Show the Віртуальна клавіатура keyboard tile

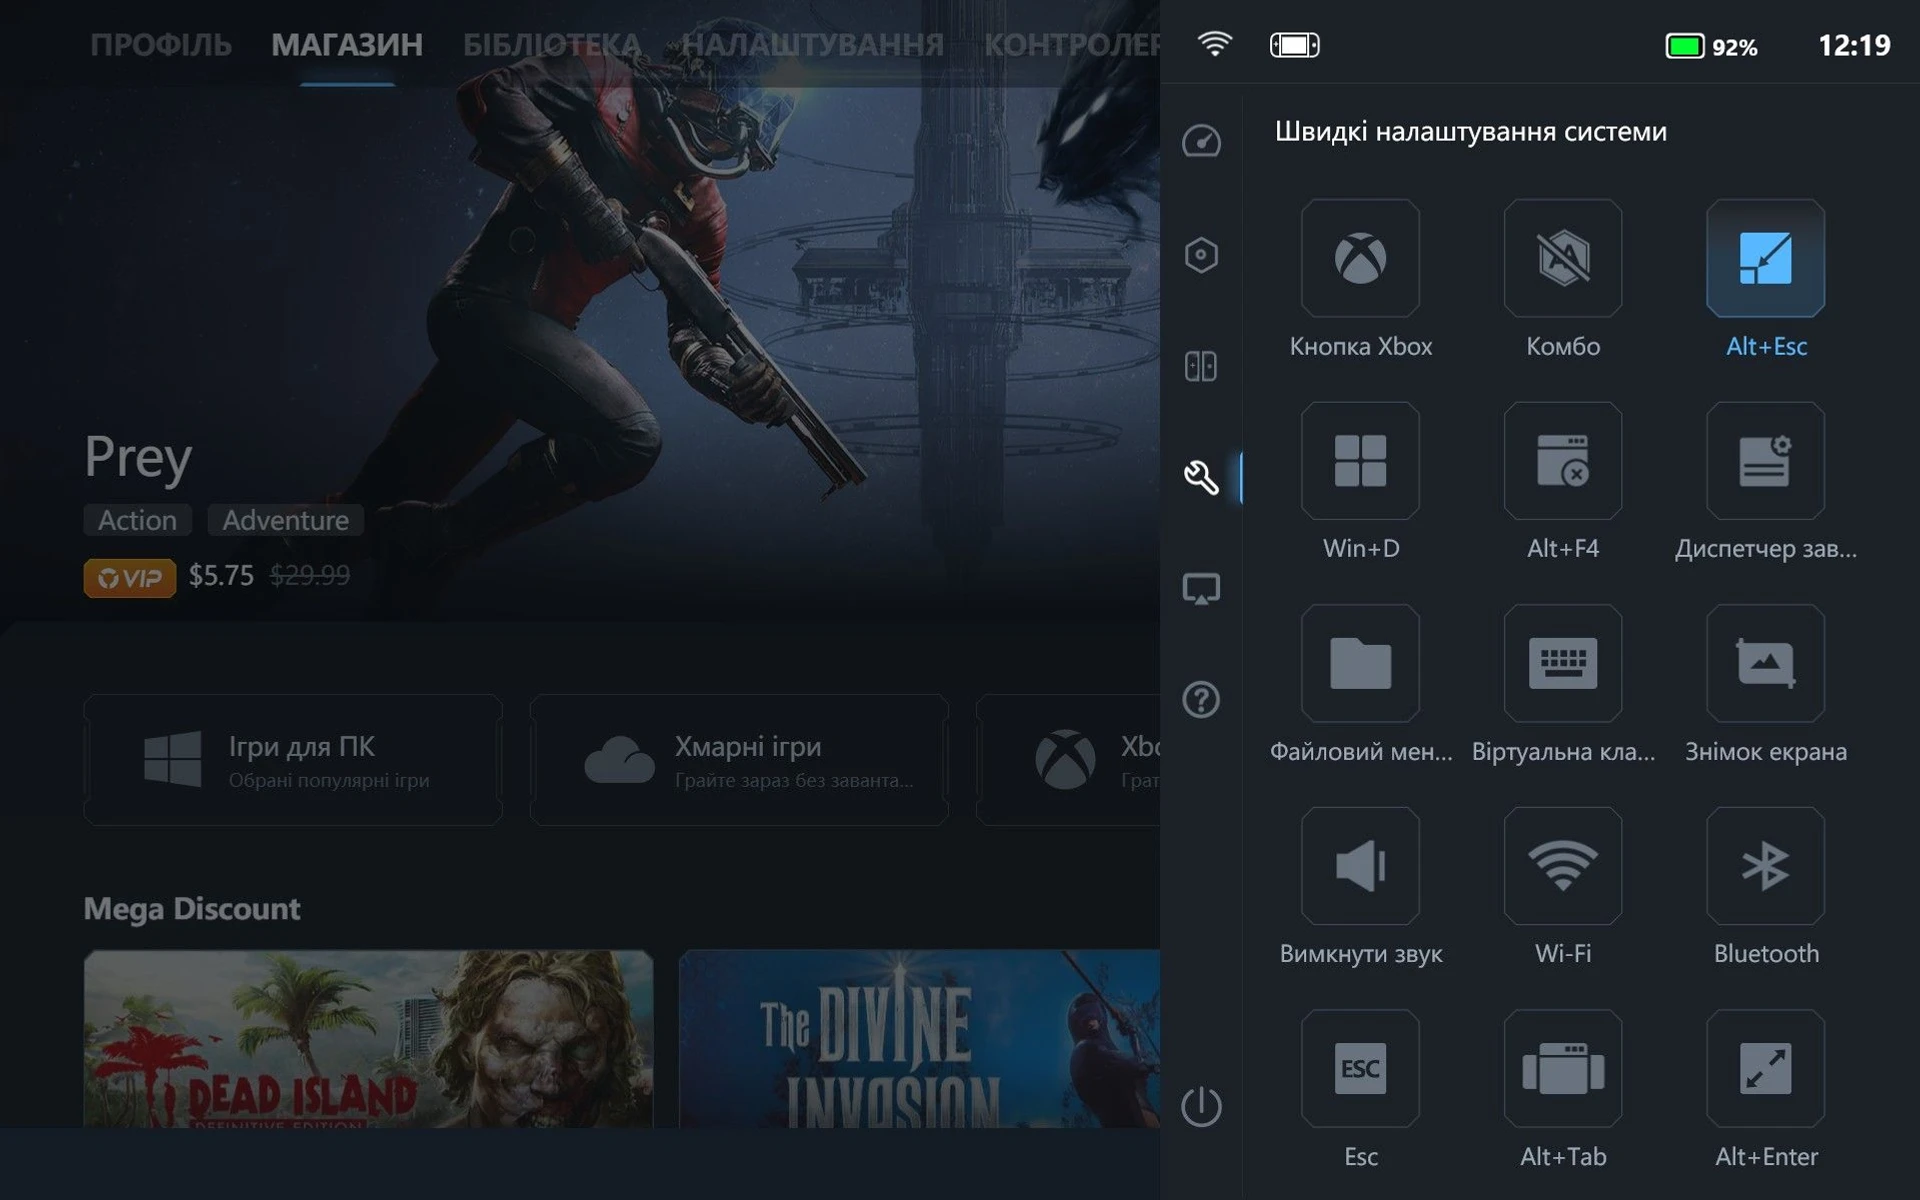point(1563,663)
